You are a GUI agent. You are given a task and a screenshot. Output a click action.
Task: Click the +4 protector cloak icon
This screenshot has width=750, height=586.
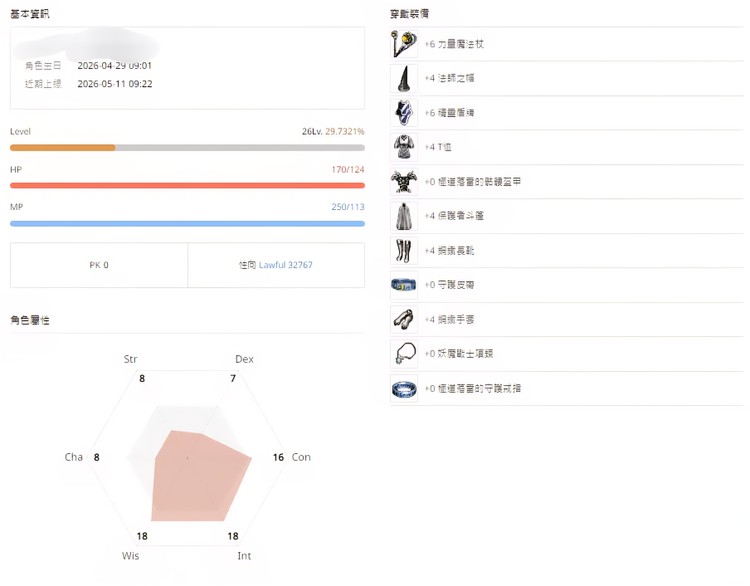click(404, 216)
